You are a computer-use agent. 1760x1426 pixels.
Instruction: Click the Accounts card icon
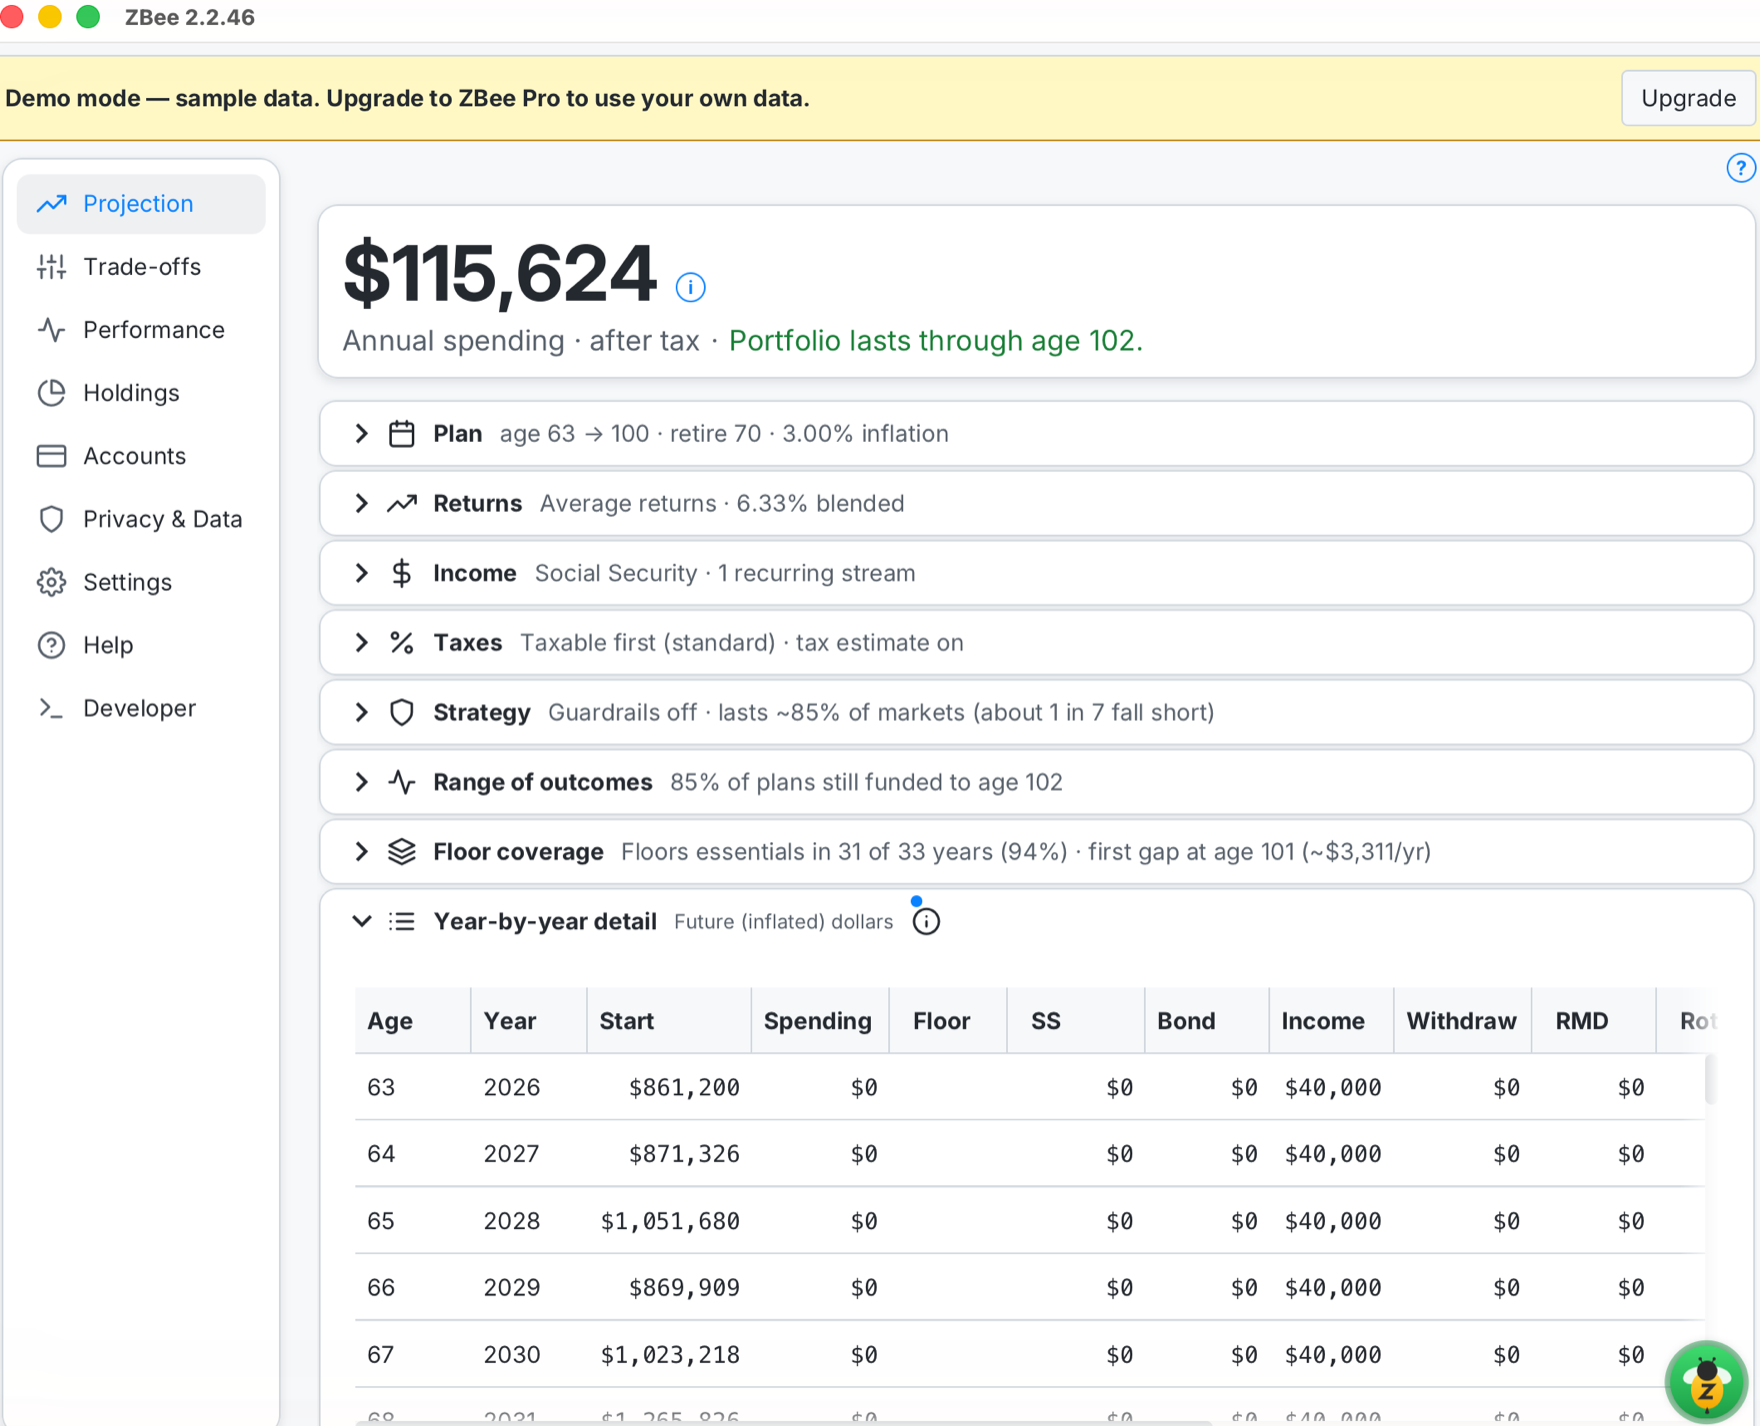pos(51,456)
